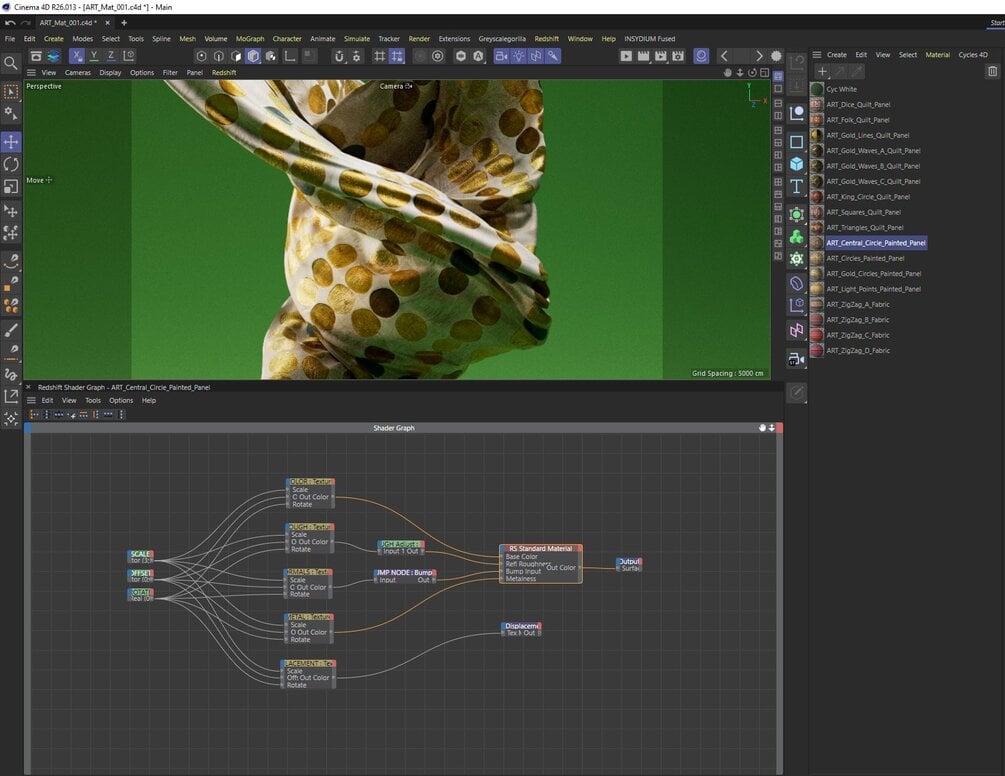Open the Material Manager hamburger menu
The height and width of the screenshot is (776, 1005).
coord(816,55)
